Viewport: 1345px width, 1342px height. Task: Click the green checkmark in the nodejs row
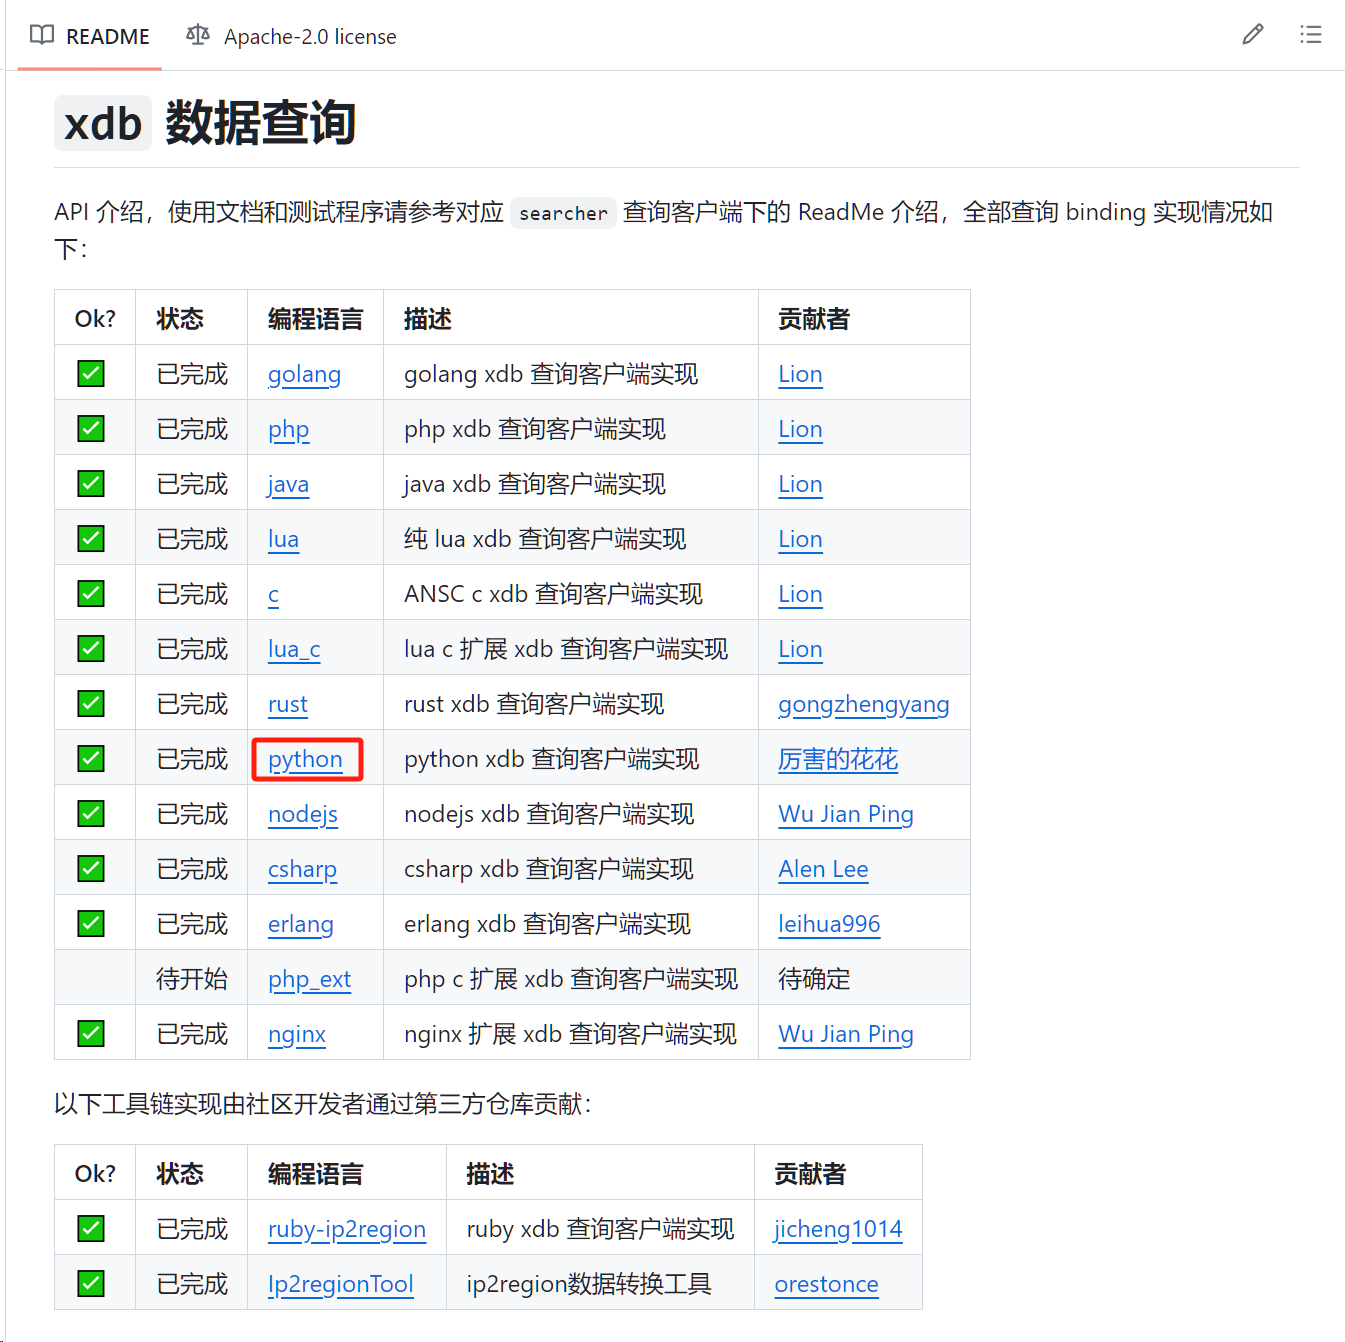click(91, 813)
